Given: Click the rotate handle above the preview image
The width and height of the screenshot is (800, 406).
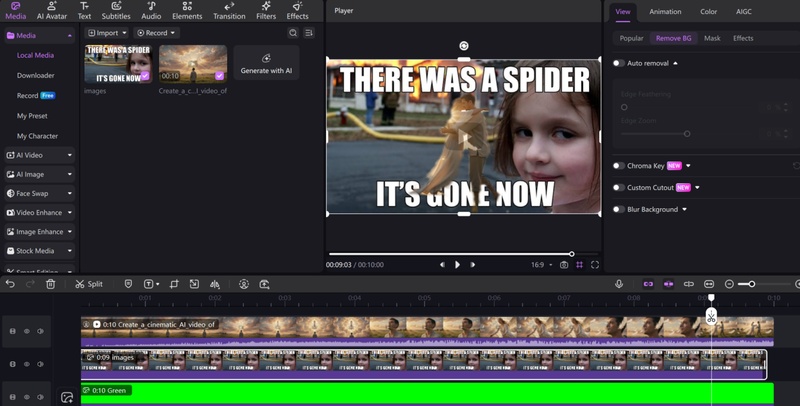Looking at the screenshot, I should (463, 46).
